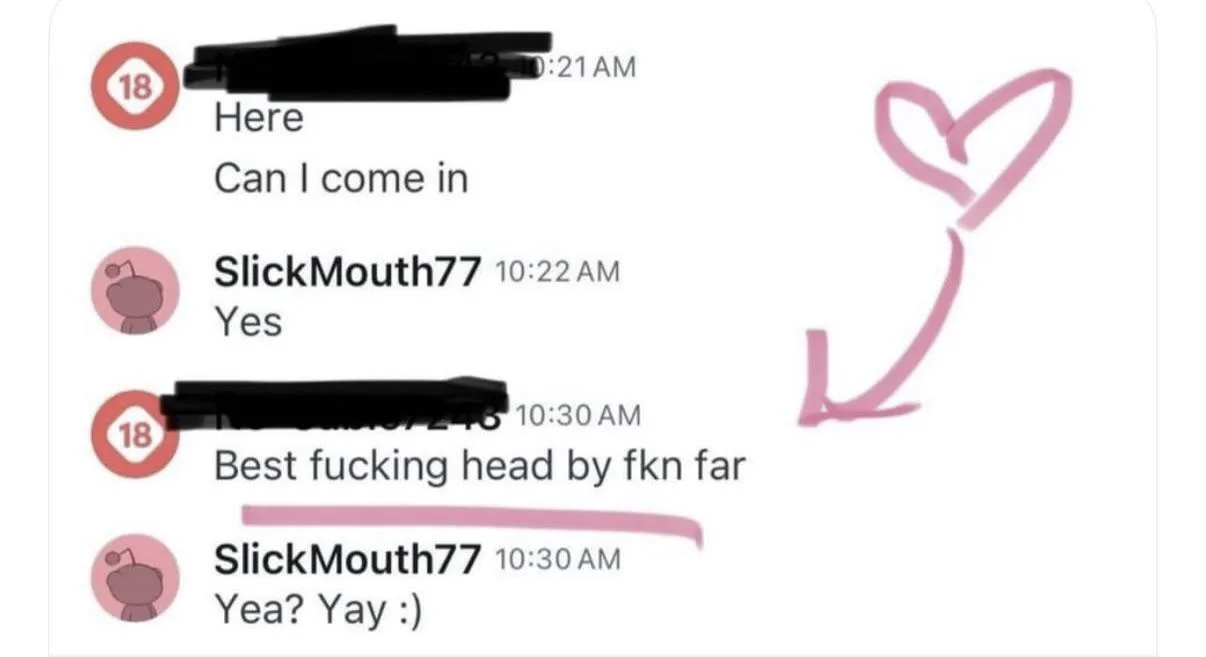Tap the Snoo avatar next to "Yes"
Screen dimensions: 1206x657
pyautogui.click(x=135, y=292)
